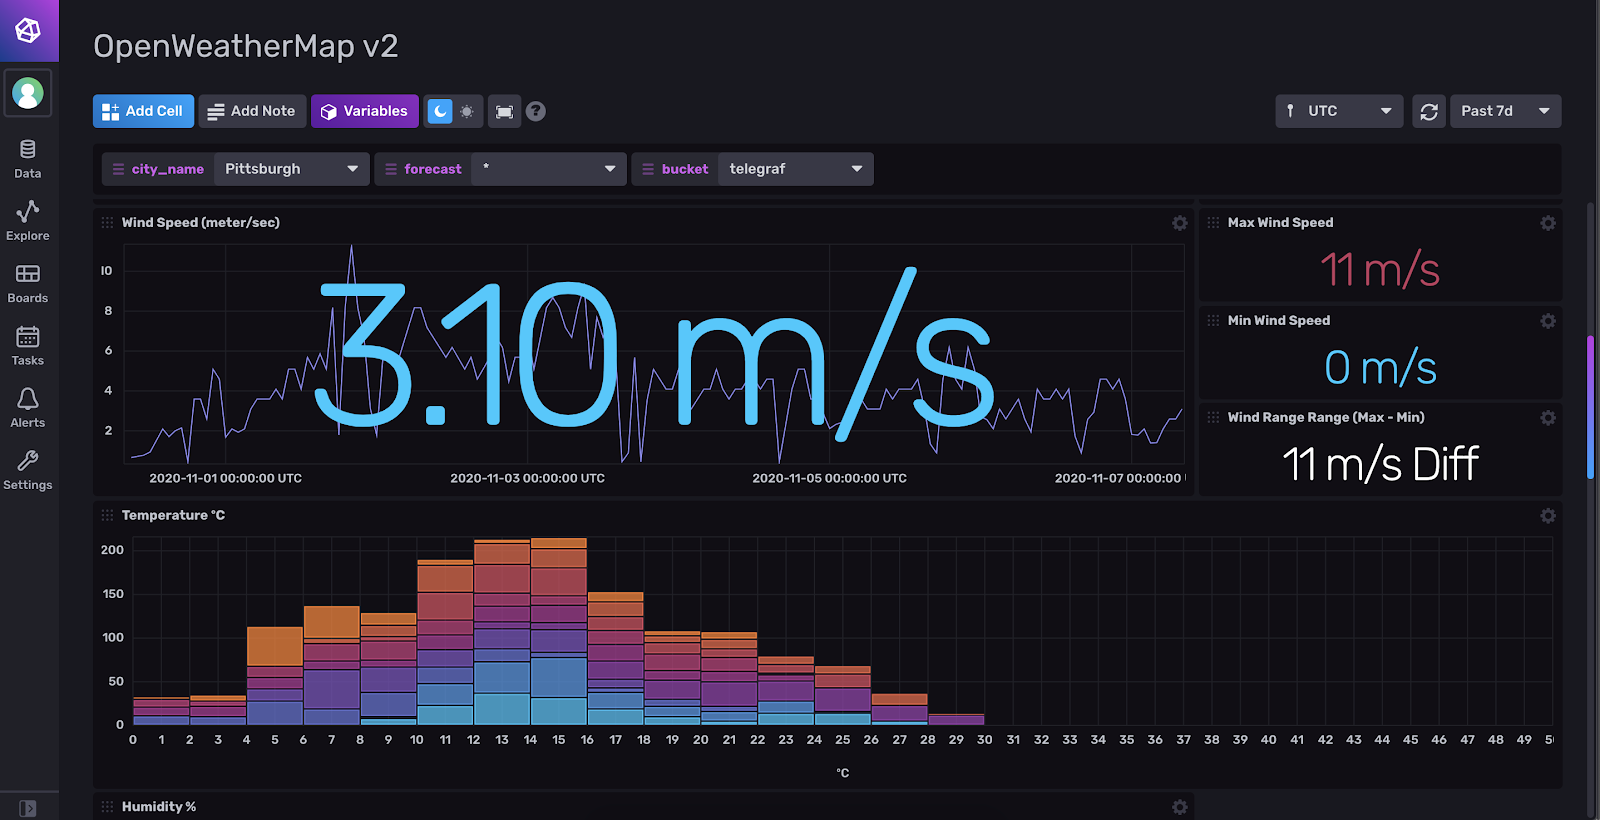Collapse the sidebar navigation

pyautogui.click(x=28, y=807)
